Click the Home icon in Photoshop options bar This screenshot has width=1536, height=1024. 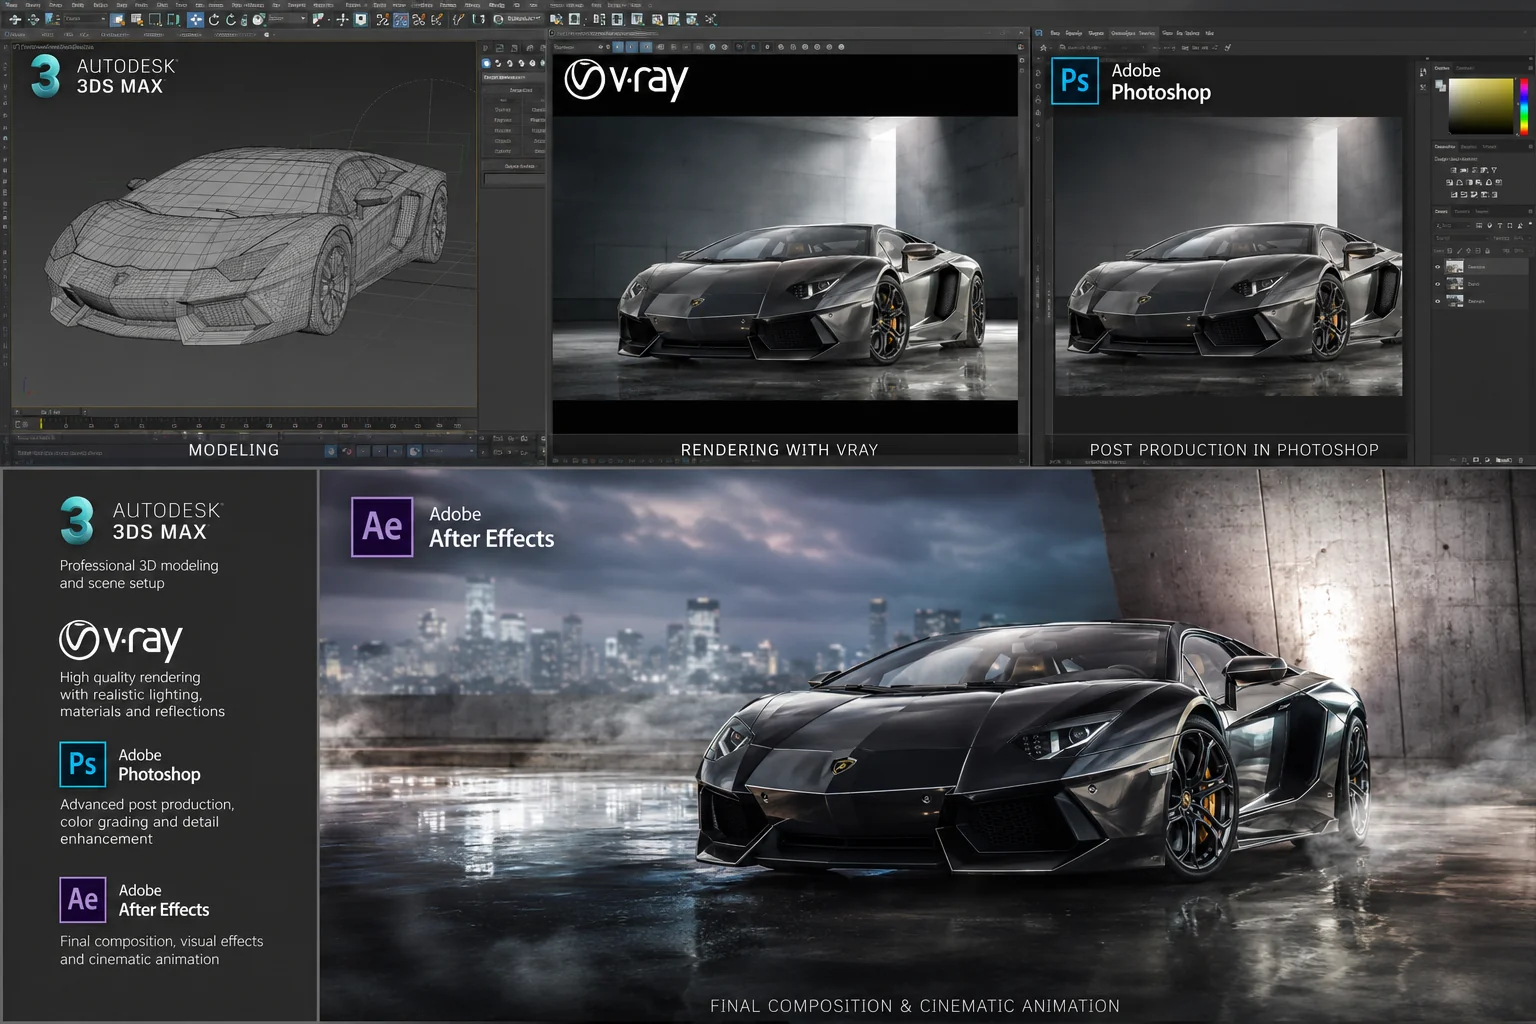coord(1043,47)
